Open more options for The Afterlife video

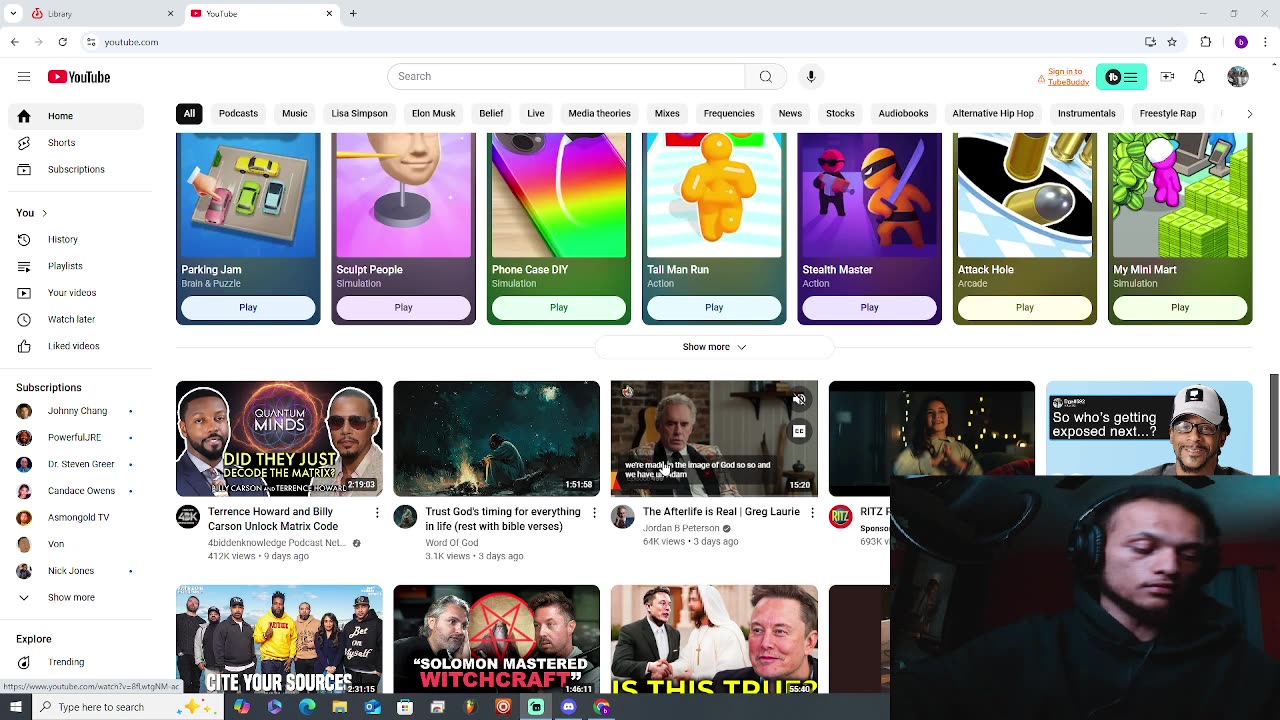(812, 513)
